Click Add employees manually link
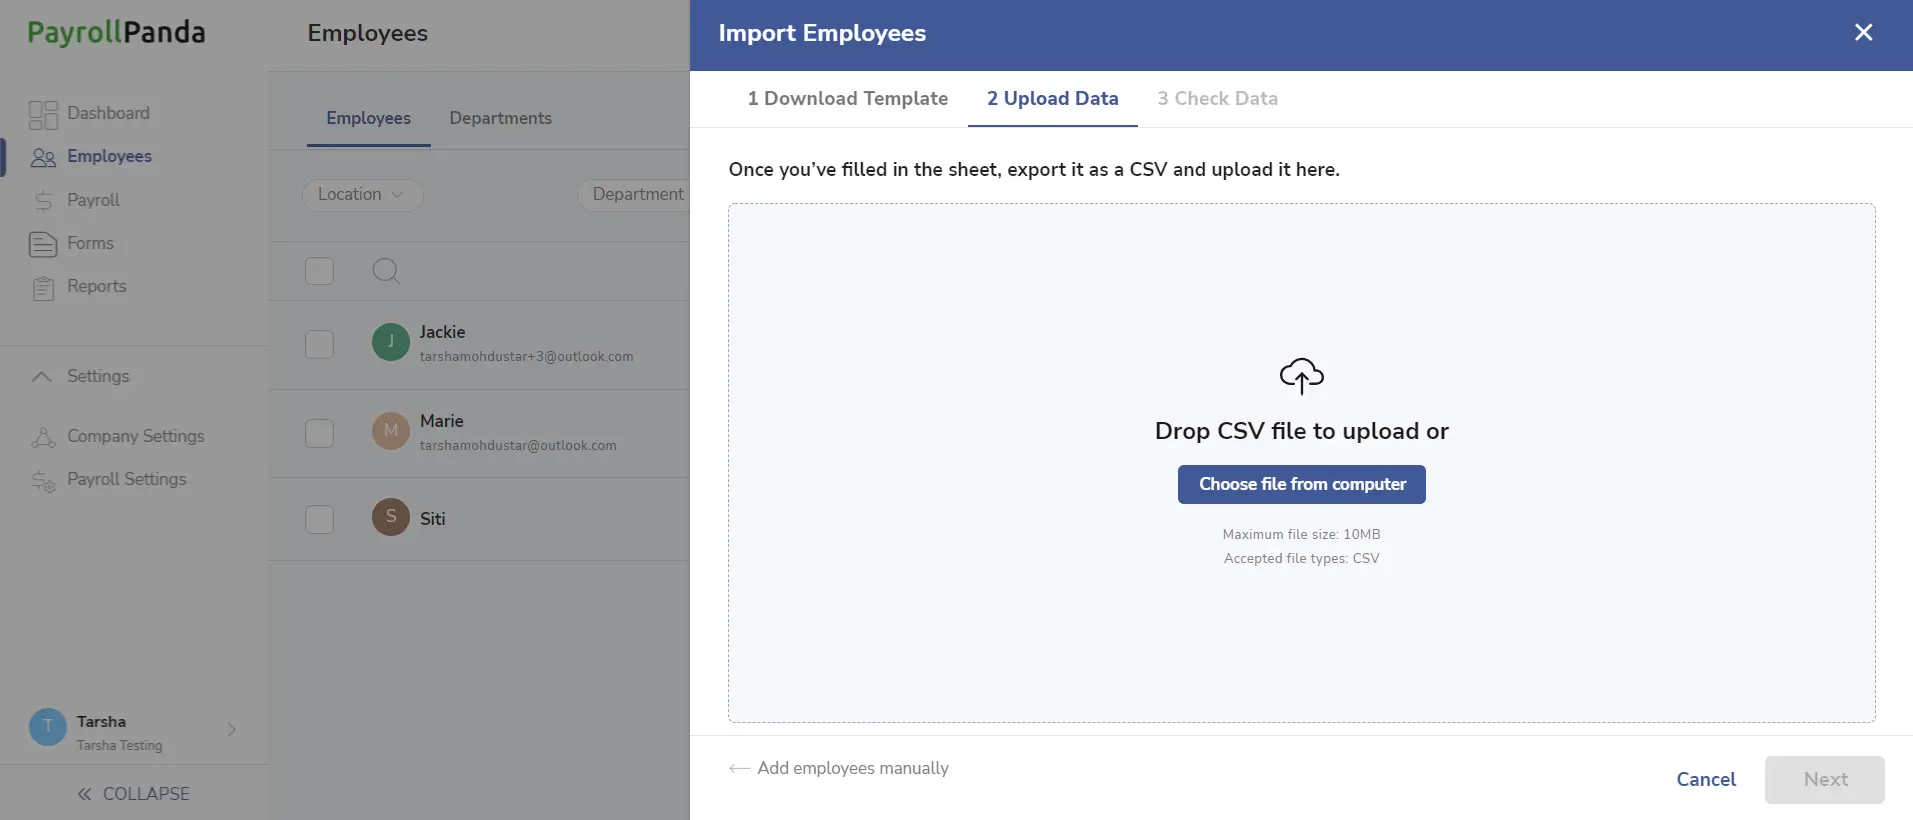The height and width of the screenshot is (820, 1913). point(853,768)
